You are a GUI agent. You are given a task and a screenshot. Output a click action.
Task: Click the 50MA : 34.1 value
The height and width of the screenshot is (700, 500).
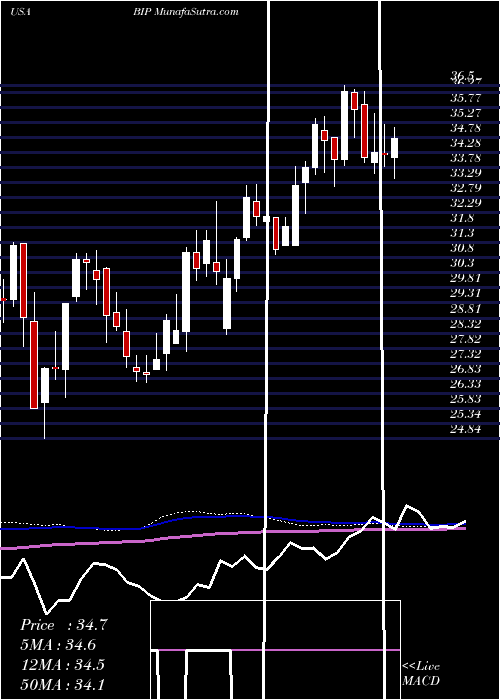coord(62,684)
